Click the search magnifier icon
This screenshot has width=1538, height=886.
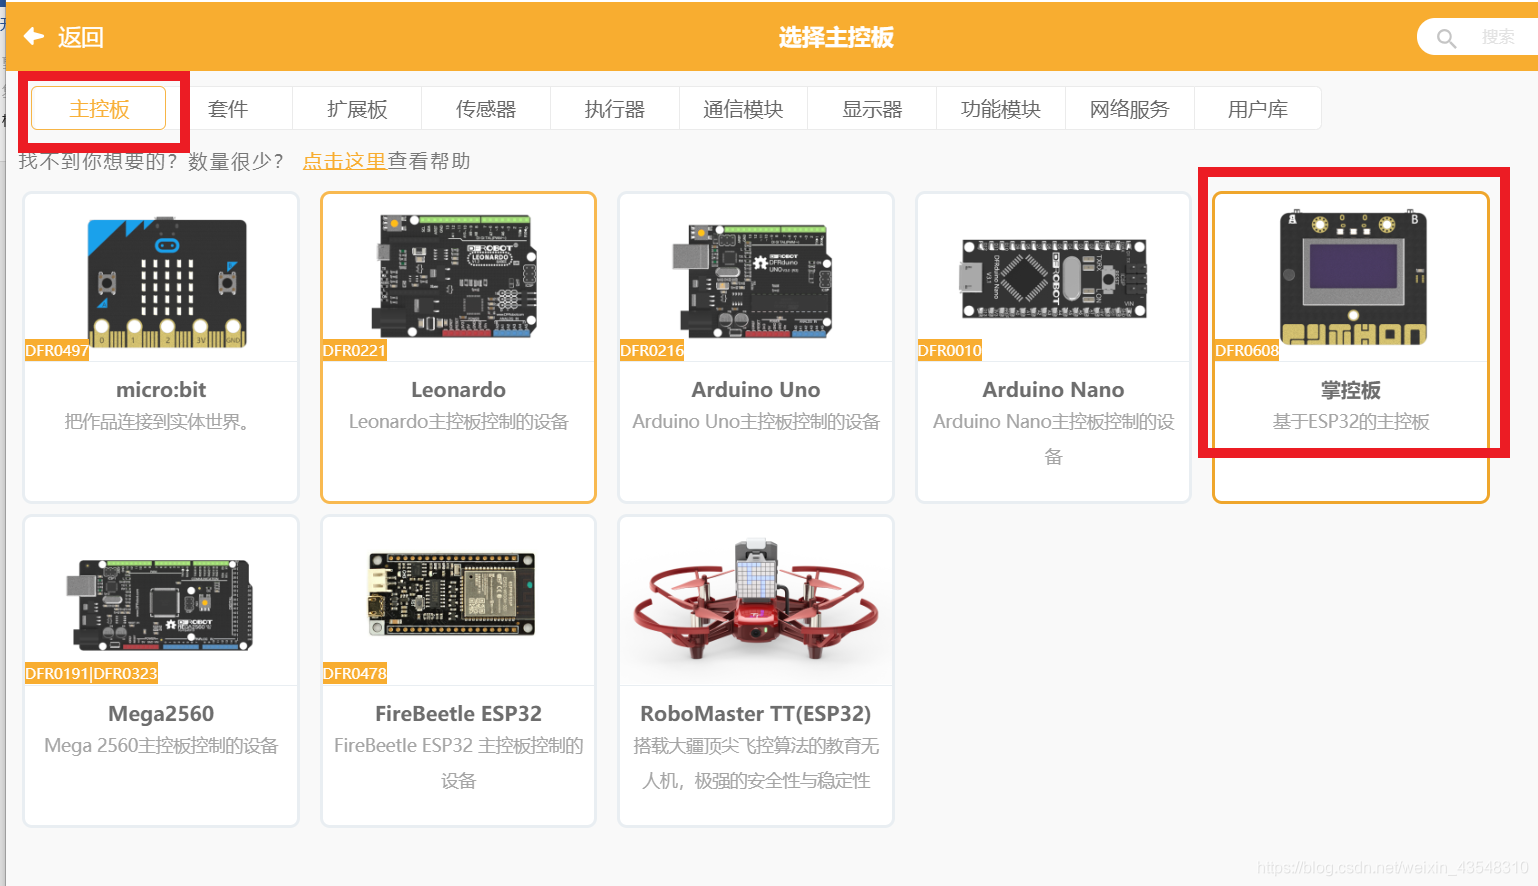pos(1446,37)
